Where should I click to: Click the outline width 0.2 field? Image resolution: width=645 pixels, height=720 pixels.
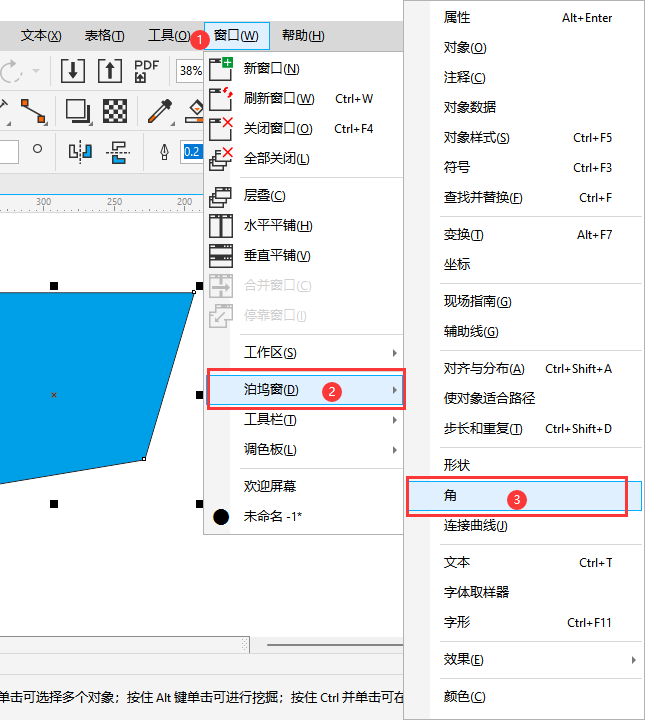[x=192, y=152]
